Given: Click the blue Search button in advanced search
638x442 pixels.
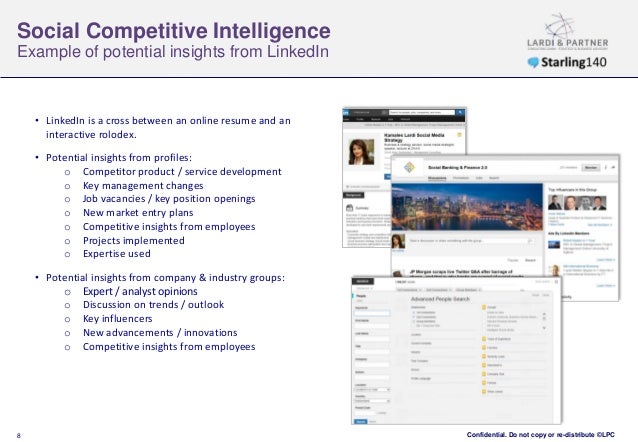Looking at the screenshot, I should tap(361, 422).
